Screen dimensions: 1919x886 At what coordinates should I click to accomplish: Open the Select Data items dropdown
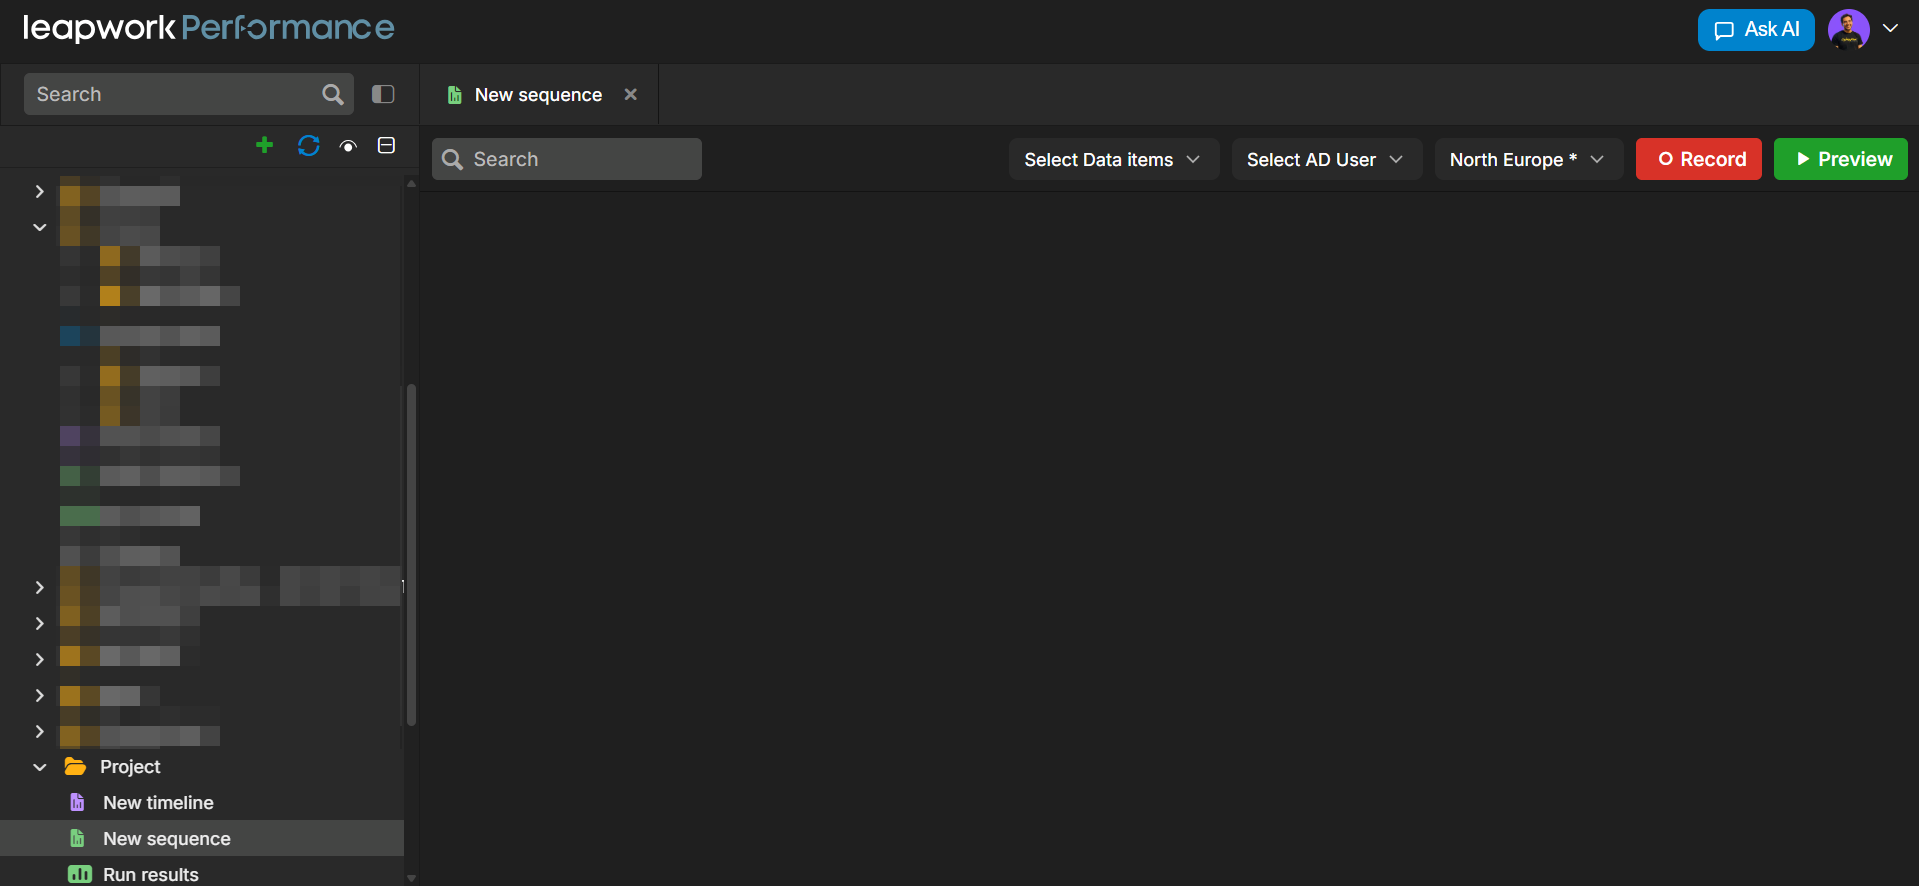click(1113, 160)
